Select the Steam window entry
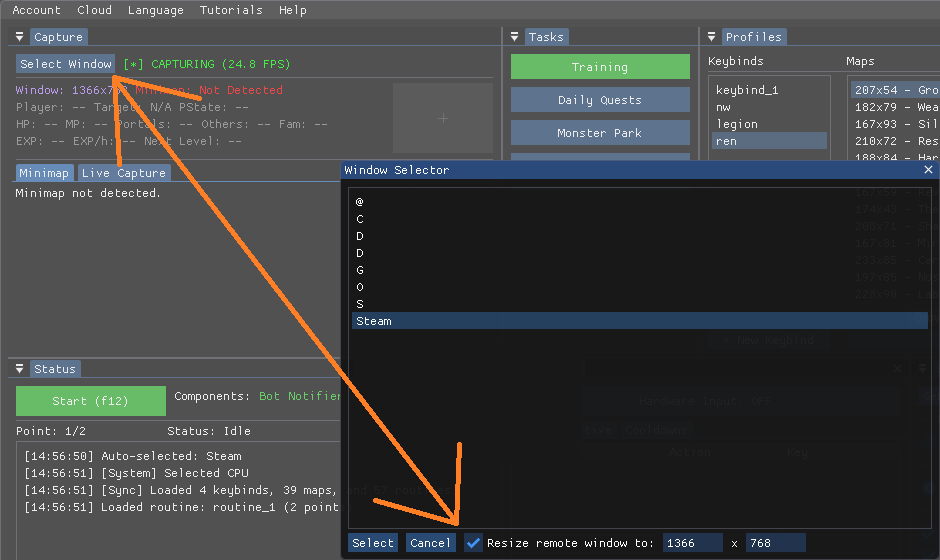Screen dimensions: 940x560 (640, 321)
